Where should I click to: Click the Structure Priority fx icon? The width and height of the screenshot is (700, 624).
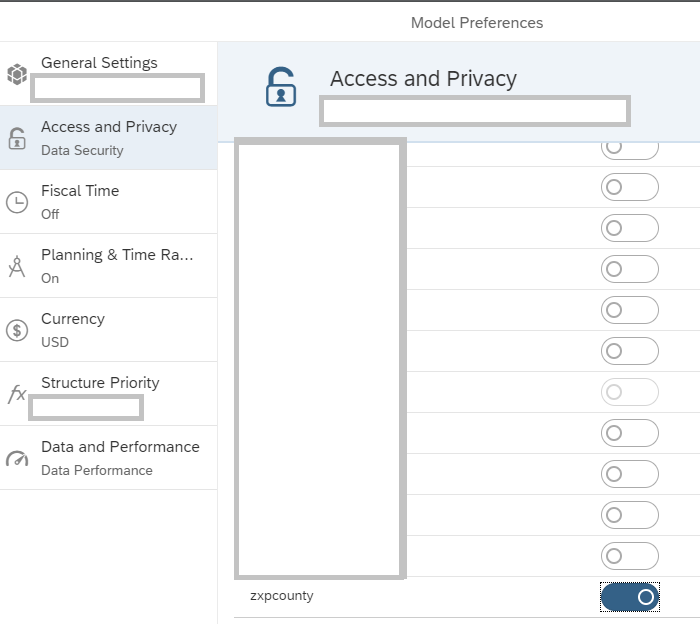(x=17, y=394)
